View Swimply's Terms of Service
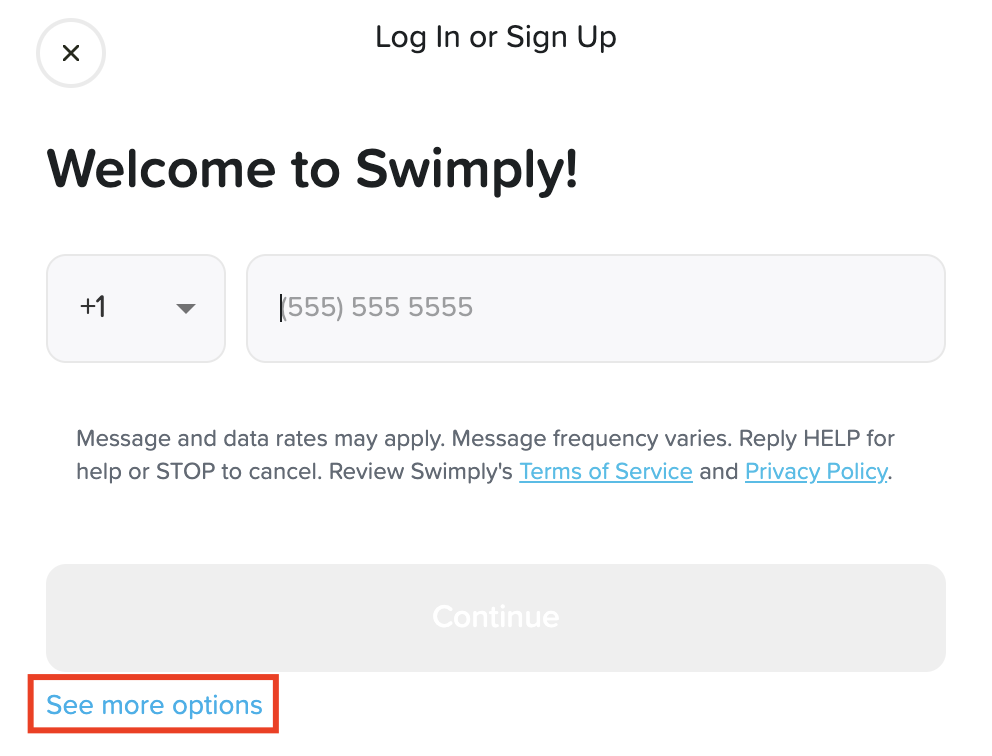Viewport: 992px width, 756px height. tap(605, 471)
